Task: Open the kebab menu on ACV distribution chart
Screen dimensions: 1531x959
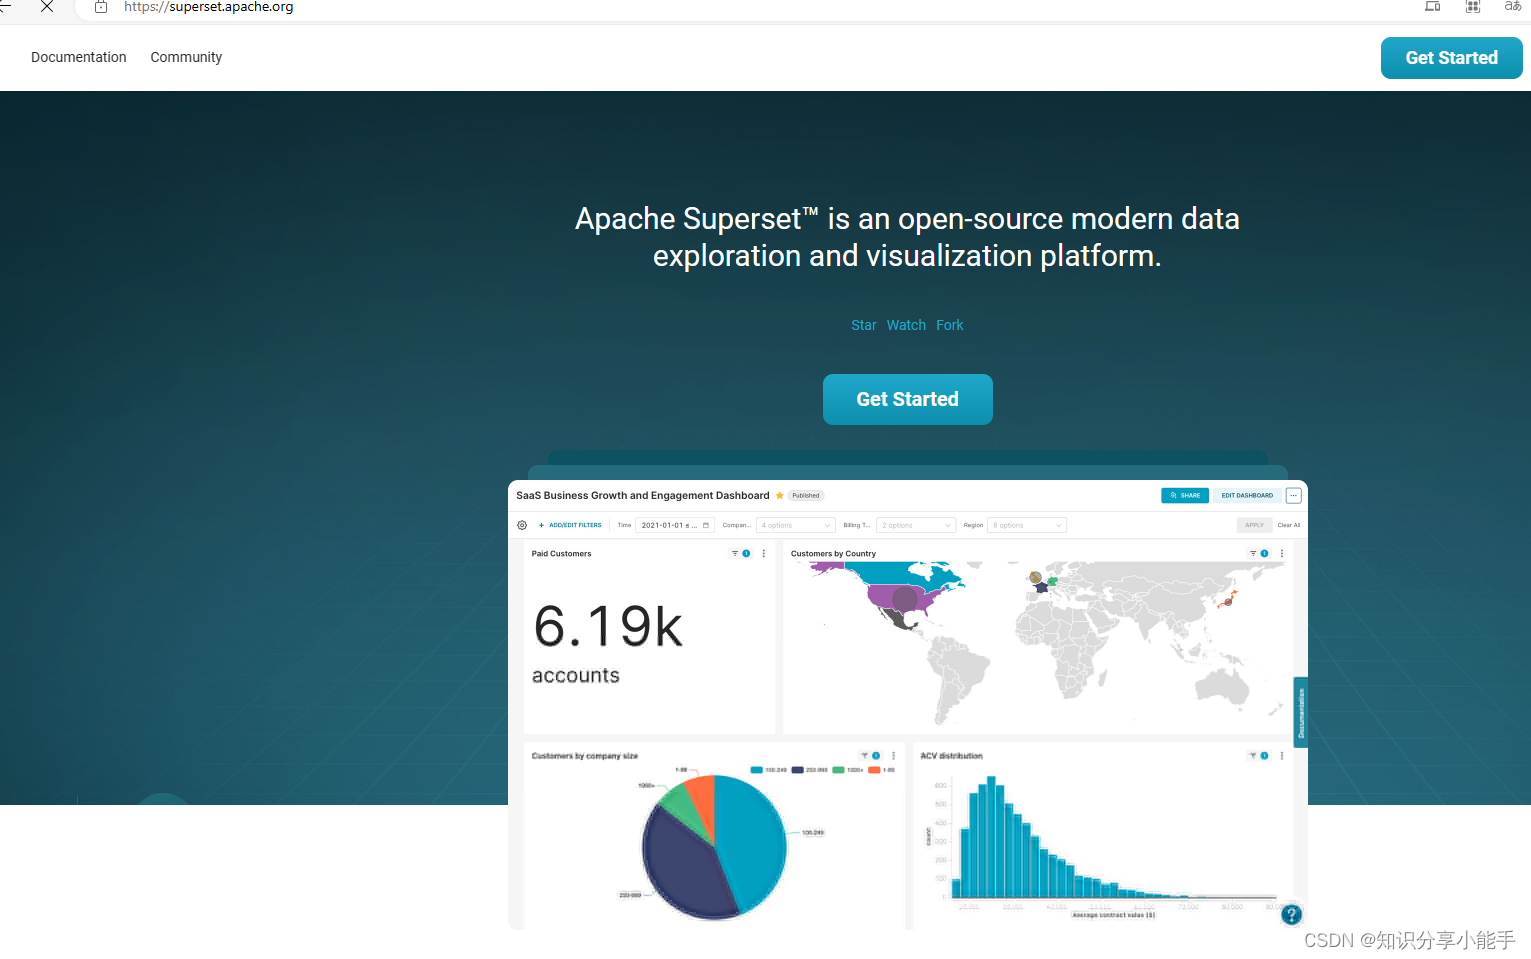Action: click(1282, 756)
